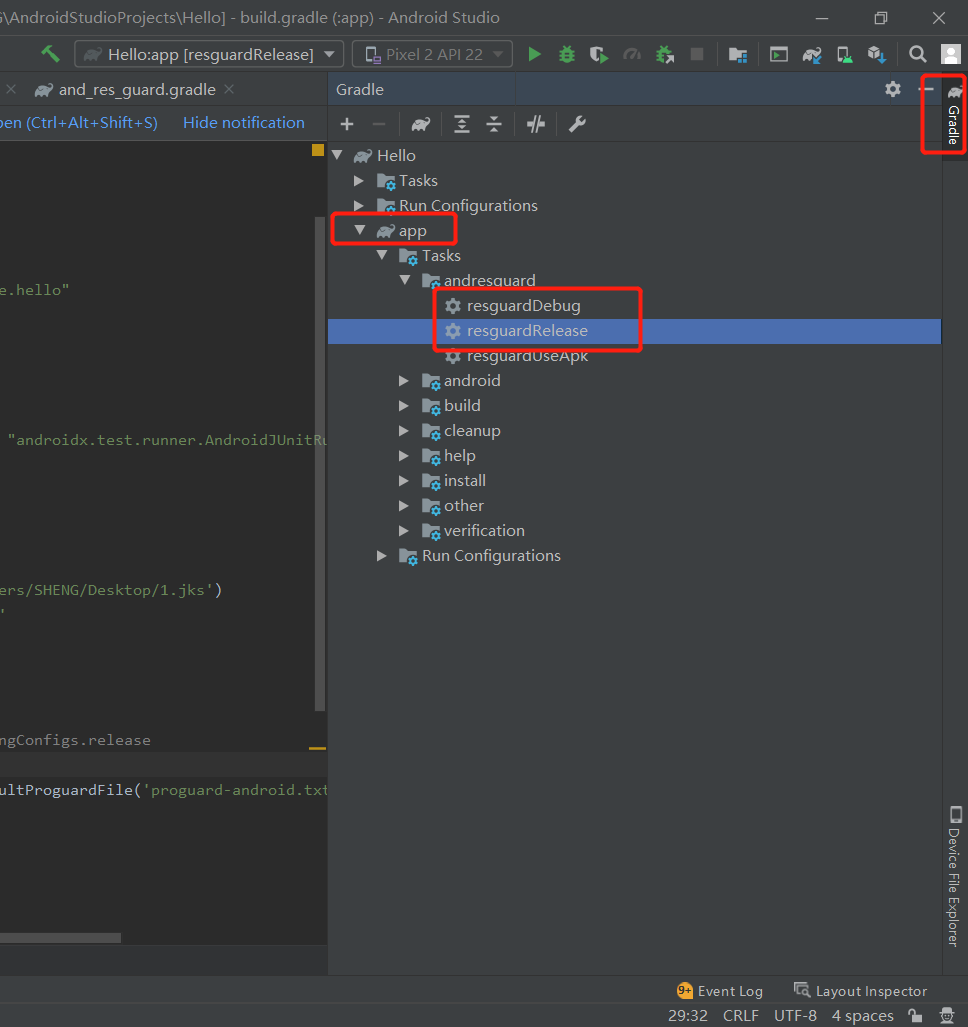Start debugging with the bug icon
968x1027 pixels.
pos(567,54)
